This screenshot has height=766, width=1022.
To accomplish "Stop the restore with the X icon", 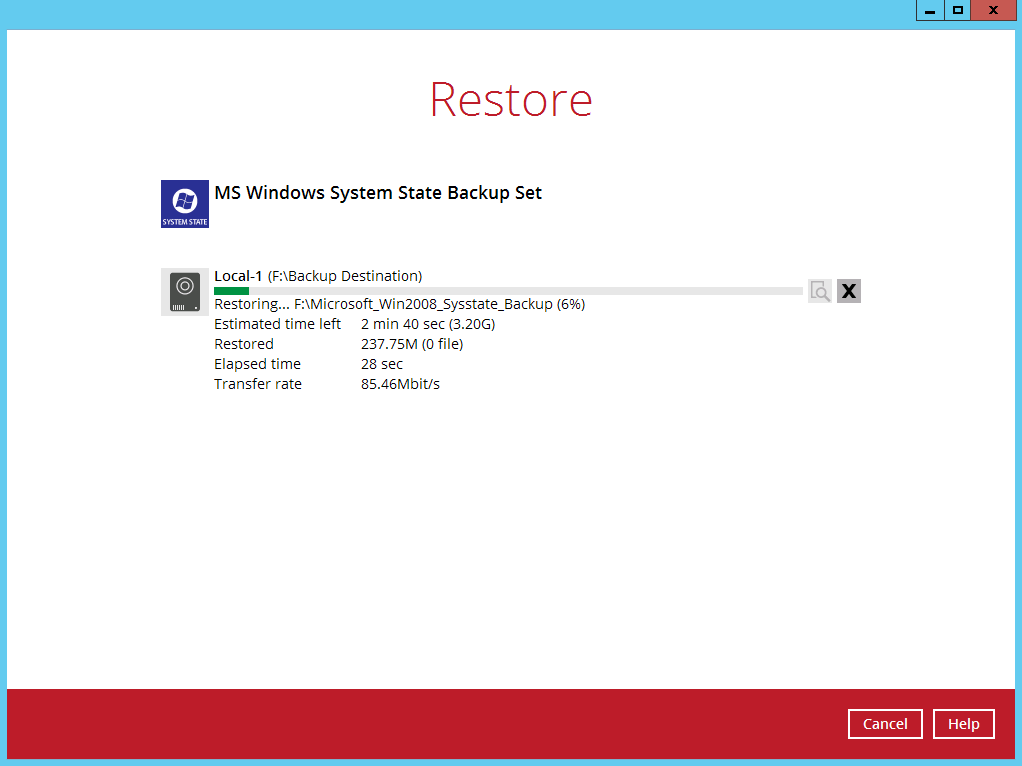I will [x=849, y=291].
